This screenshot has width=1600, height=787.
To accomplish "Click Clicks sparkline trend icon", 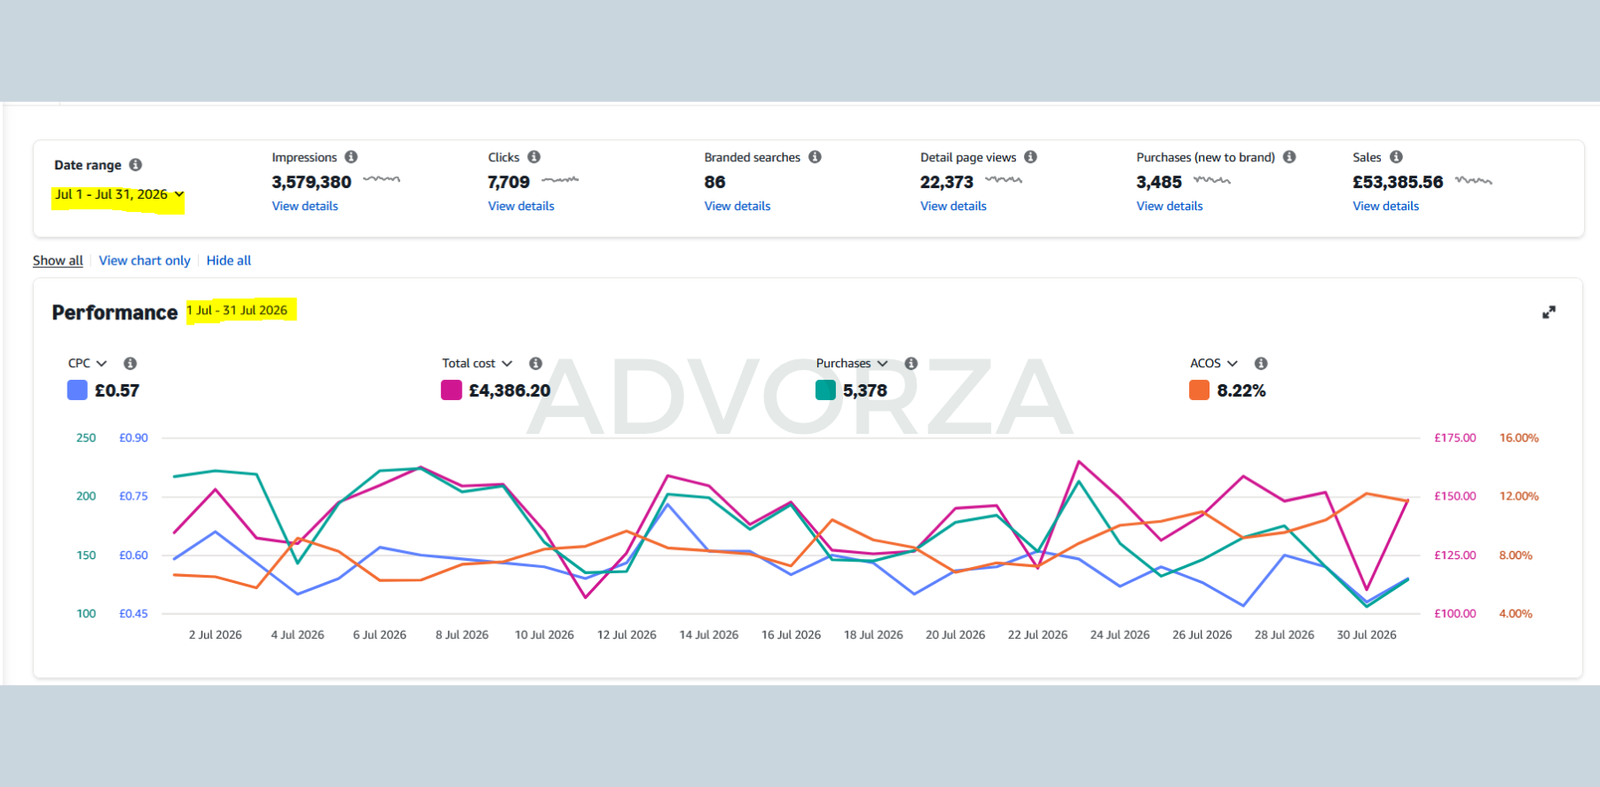I will tap(560, 180).
